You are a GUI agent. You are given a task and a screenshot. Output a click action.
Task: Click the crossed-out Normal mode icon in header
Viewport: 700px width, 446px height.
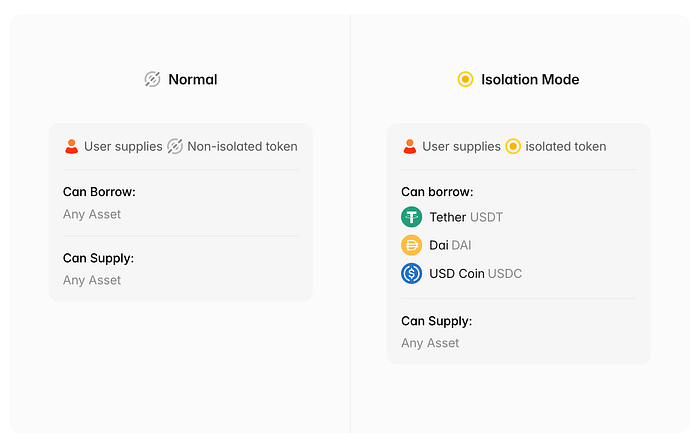tap(152, 79)
